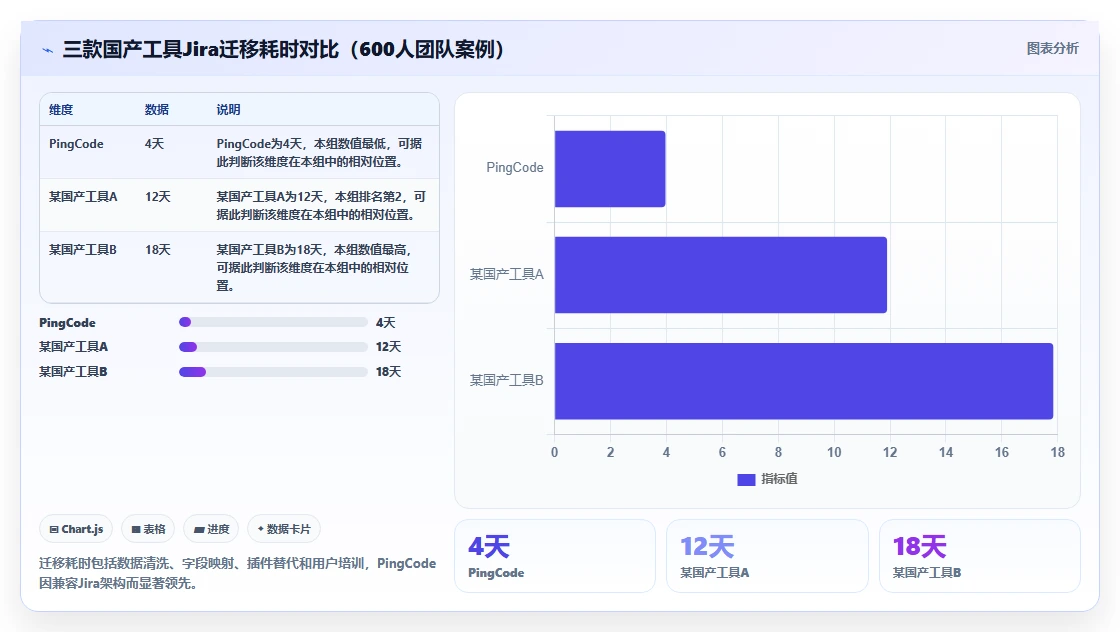Click the 某国产工具A table row name cell
1120x632 pixels.
tap(83, 197)
